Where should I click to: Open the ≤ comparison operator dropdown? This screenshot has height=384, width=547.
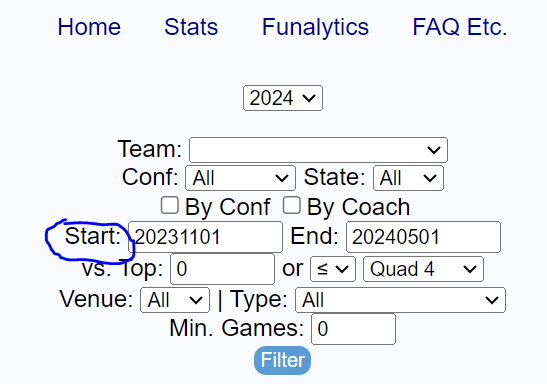coord(333,269)
